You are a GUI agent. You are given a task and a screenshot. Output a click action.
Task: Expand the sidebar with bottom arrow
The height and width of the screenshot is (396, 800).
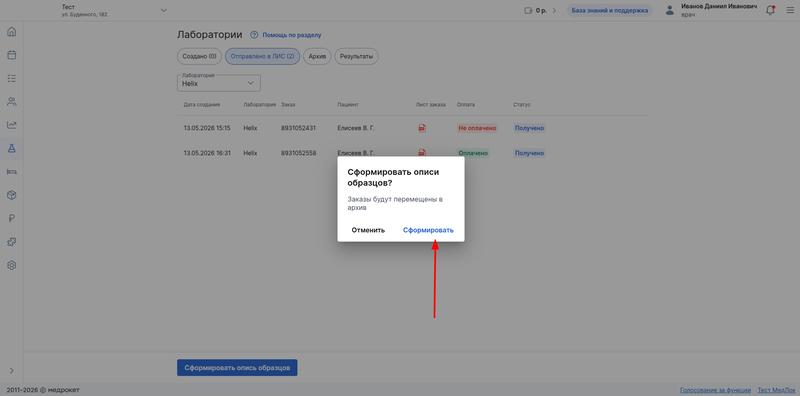pos(12,370)
